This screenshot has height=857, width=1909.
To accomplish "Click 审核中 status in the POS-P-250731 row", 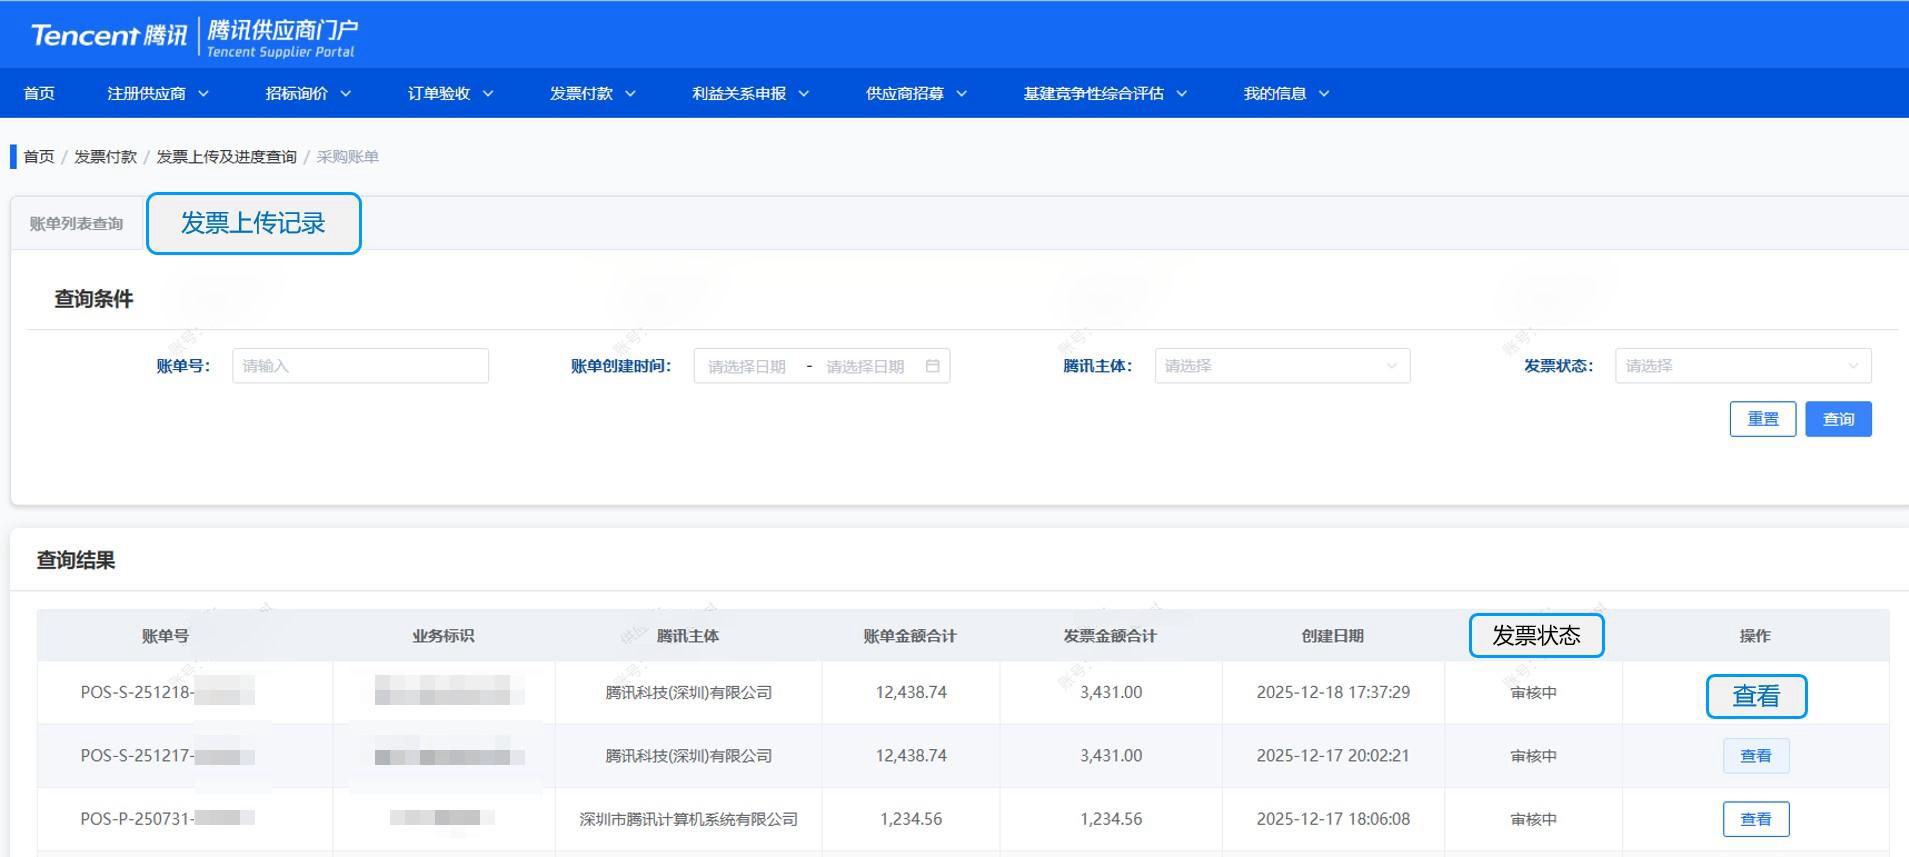I will coord(1533,819).
